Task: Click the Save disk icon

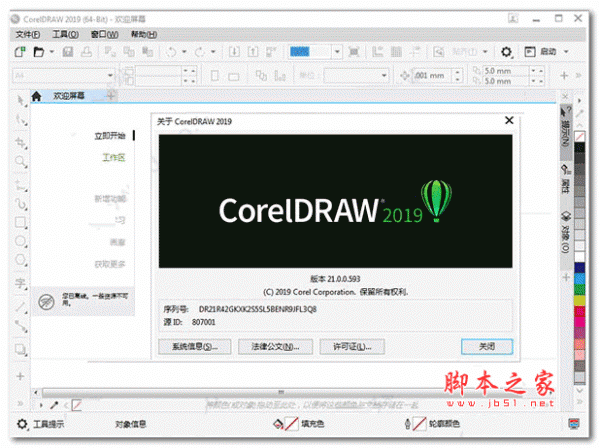Action: (68, 52)
